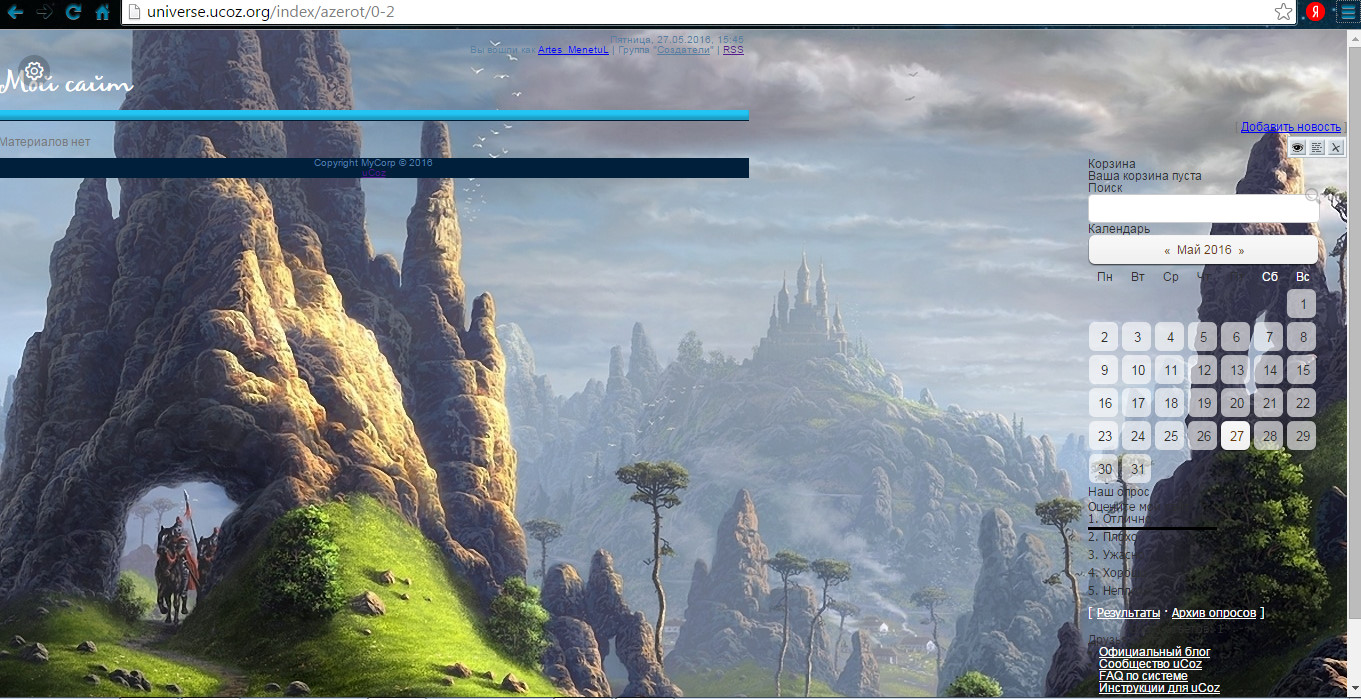
Task: Click the browser forward arrow
Action: coord(45,12)
